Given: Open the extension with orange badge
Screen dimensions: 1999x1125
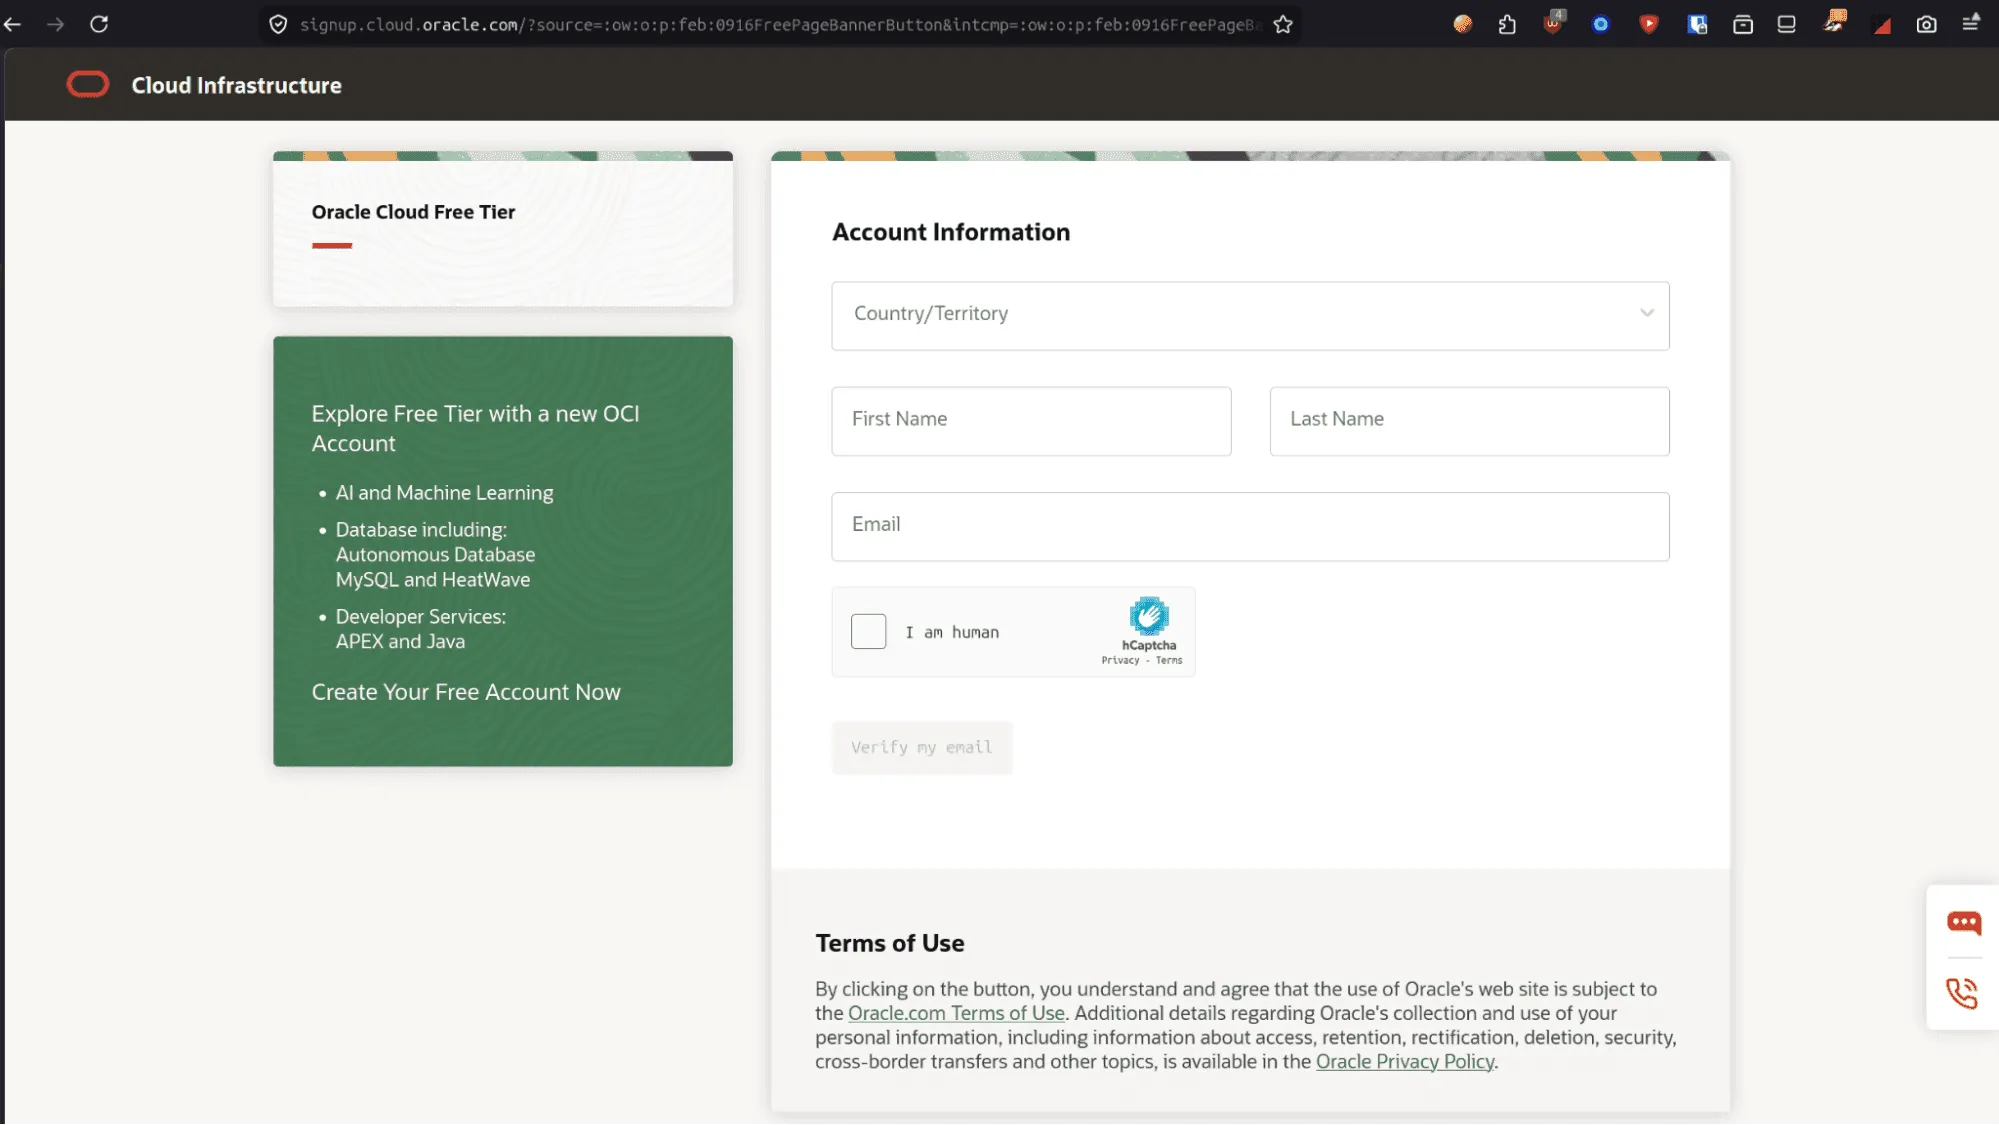Looking at the screenshot, I should (x=1834, y=22).
